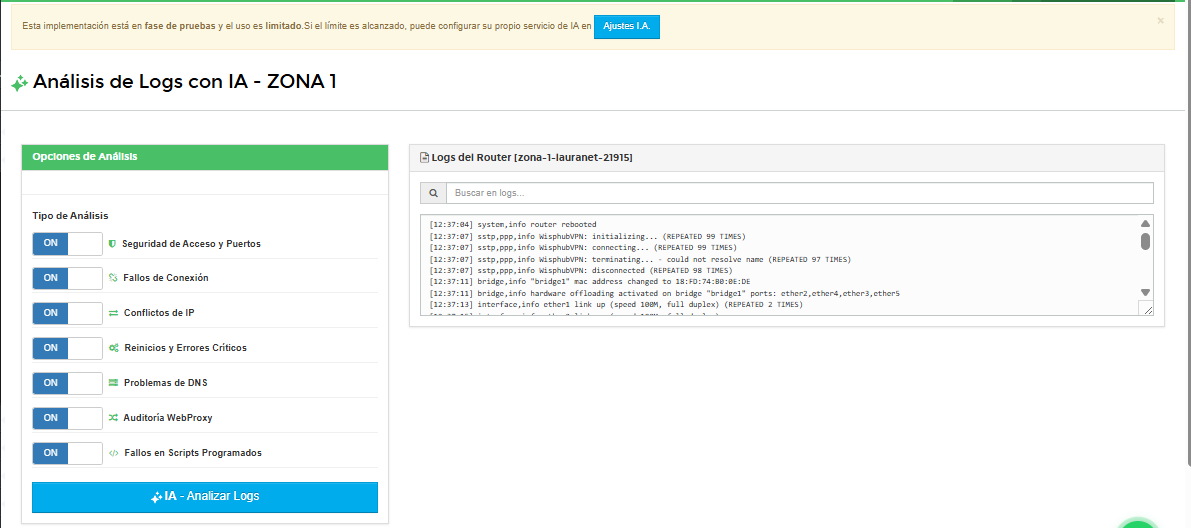Open Ajustes I.A. settings button
The width and height of the screenshot is (1191, 528).
pyautogui.click(x=626, y=27)
